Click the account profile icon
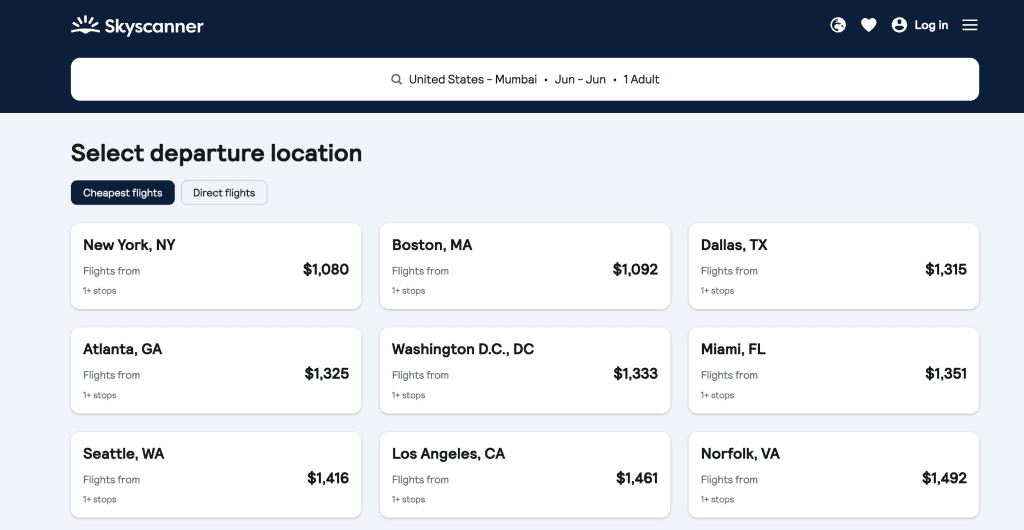Viewport: 1024px width, 530px height. click(x=899, y=25)
